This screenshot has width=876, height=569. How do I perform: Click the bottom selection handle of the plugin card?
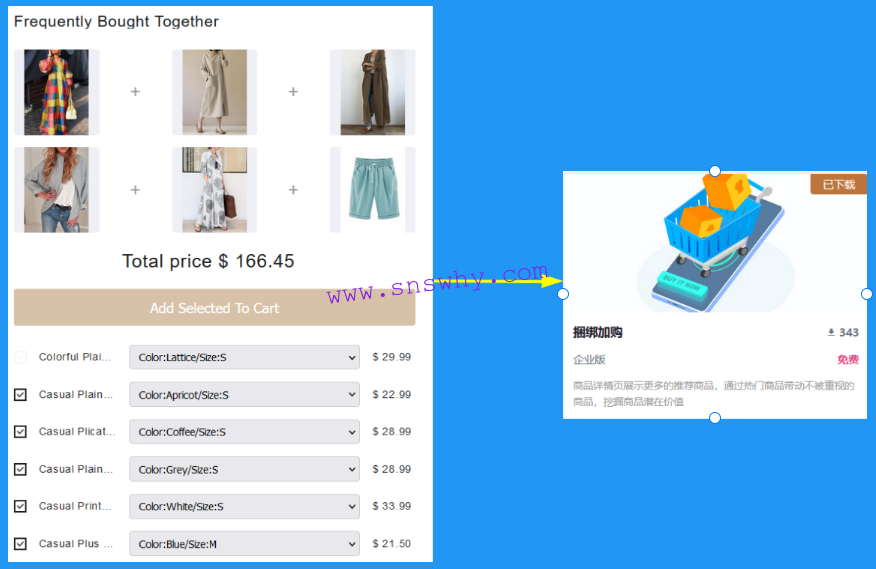715,418
